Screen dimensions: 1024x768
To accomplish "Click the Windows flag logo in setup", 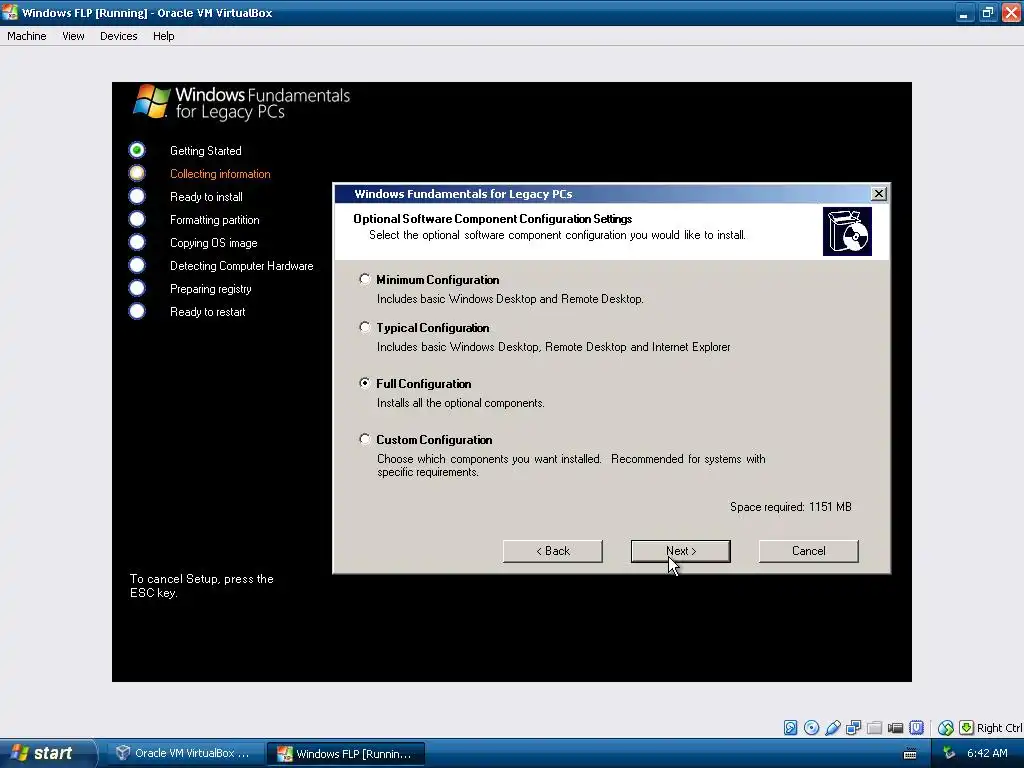I will [151, 101].
